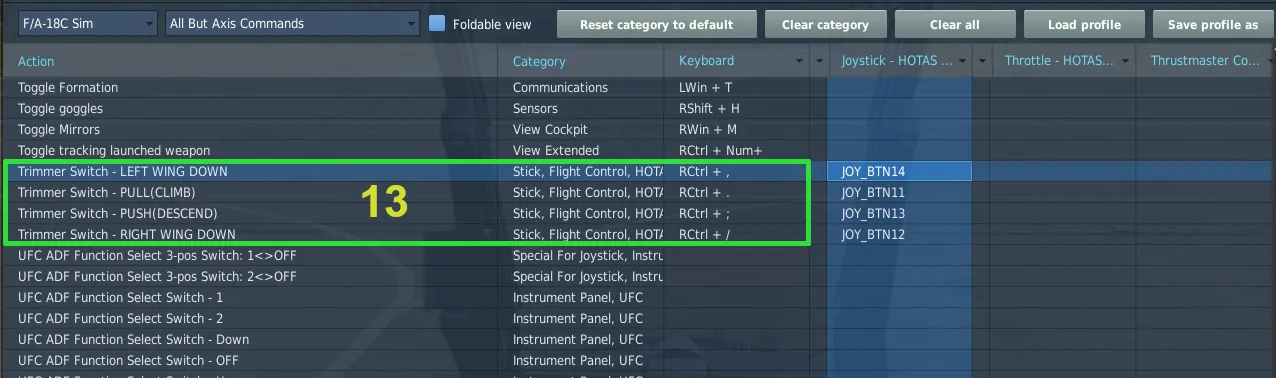Viewport: 1276px width, 378px height.
Task: Click Reset category to default button
Action: tap(656, 24)
